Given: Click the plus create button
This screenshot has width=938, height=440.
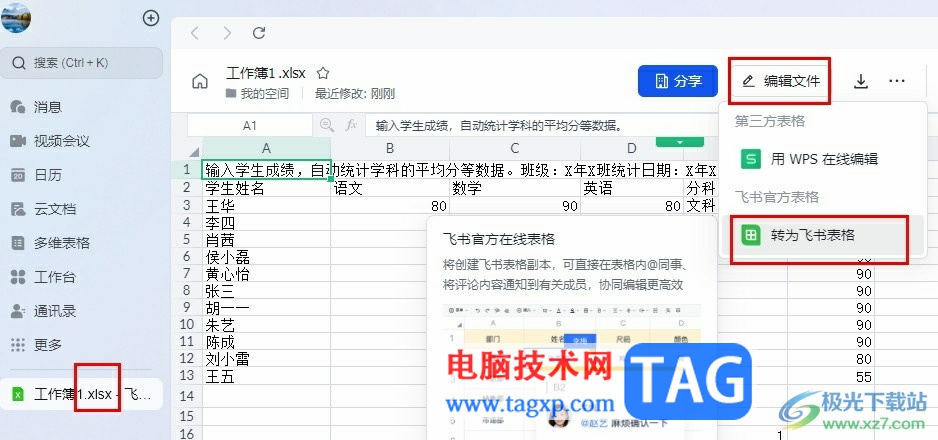Looking at the screenshot, I should [151, 19].
